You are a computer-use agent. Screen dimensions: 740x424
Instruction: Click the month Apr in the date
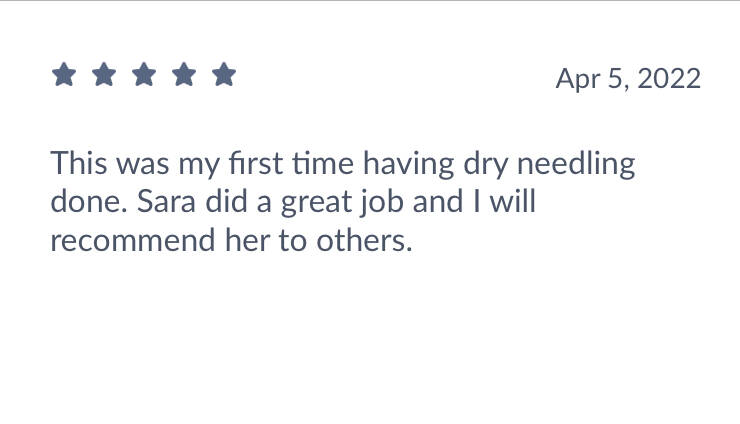coord(576,79)
